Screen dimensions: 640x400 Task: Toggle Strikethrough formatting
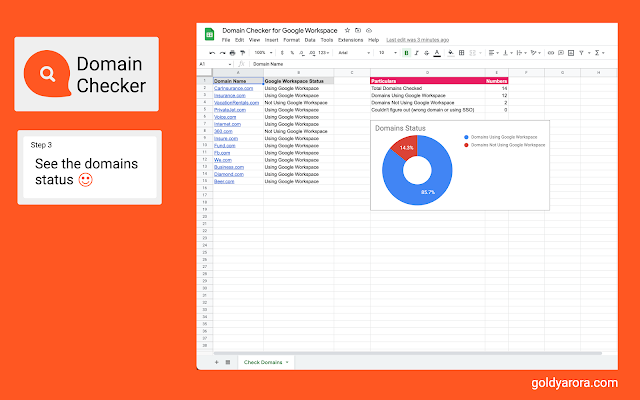pos(427,53)
